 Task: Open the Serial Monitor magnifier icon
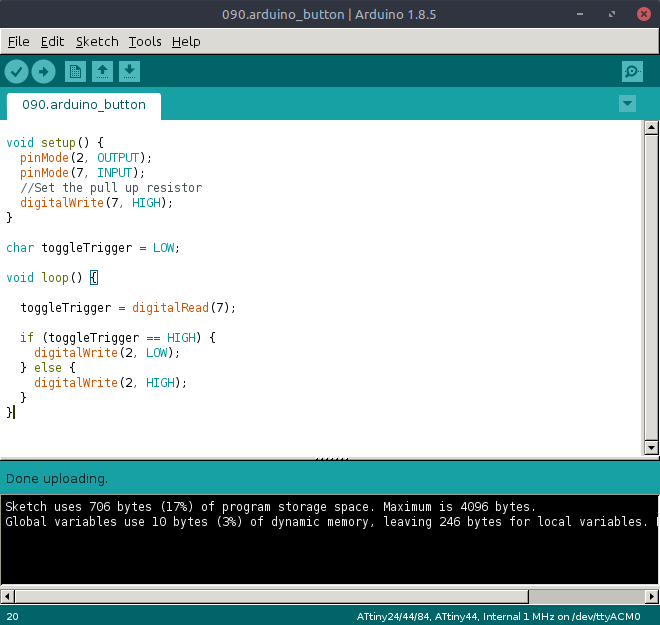click(x=632, y=72)
